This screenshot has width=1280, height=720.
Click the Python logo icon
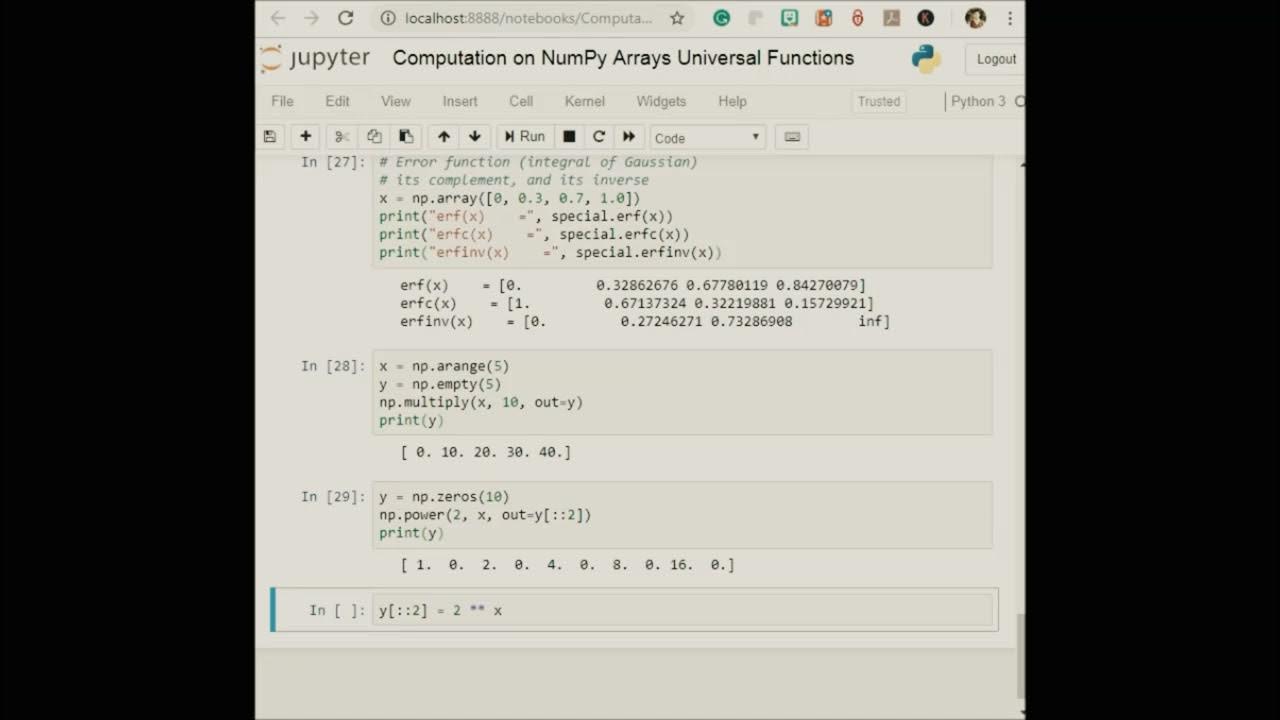926,58
